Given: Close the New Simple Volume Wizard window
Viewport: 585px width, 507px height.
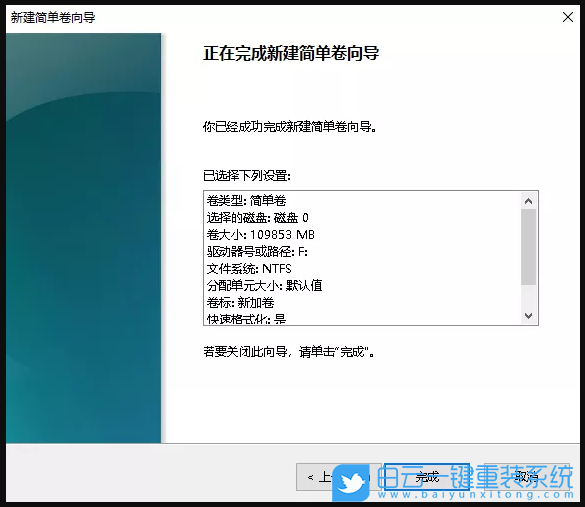Looking at the screenshot, I should pos(567,17).
